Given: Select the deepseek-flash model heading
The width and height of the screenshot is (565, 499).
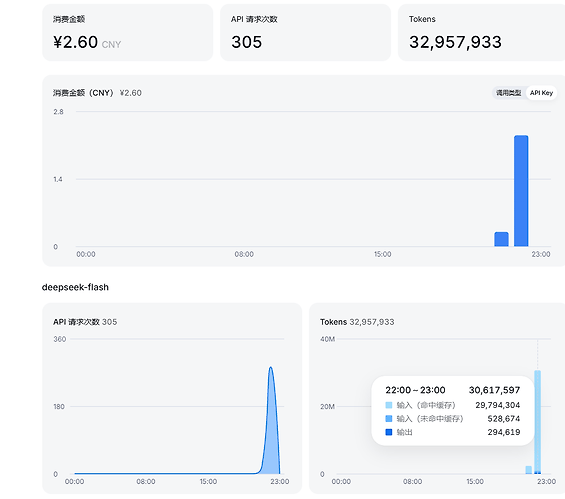Looking at the screenshot, I should tap(75, 287).
